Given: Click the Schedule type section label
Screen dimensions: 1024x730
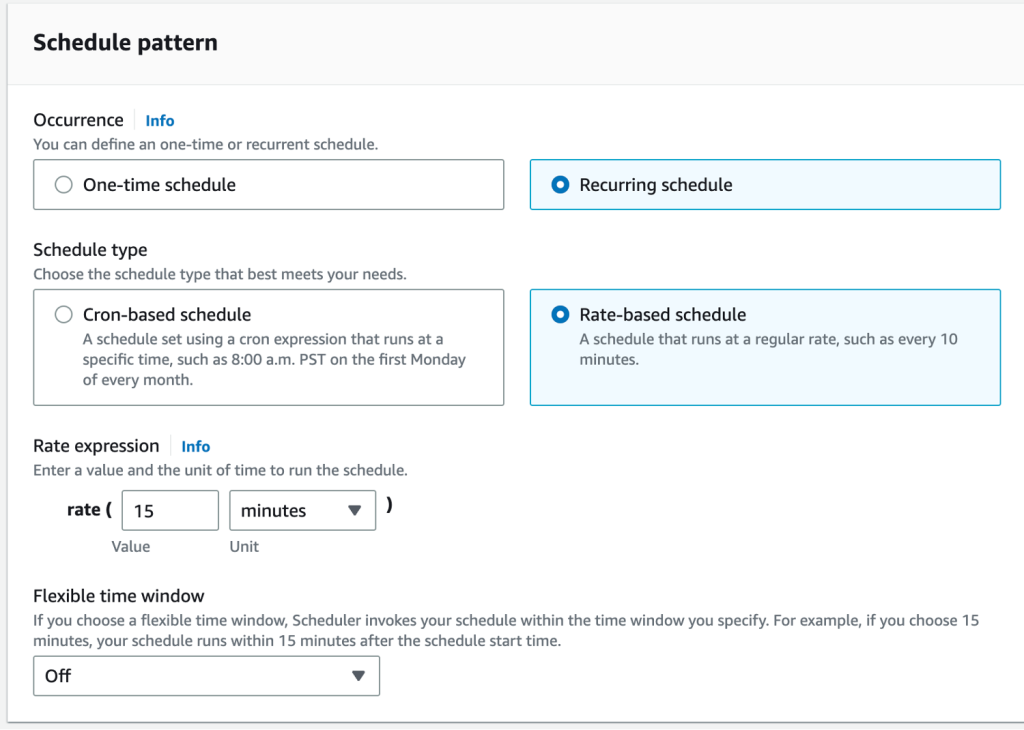Looking at the screenshot, I should coord(90,250).
